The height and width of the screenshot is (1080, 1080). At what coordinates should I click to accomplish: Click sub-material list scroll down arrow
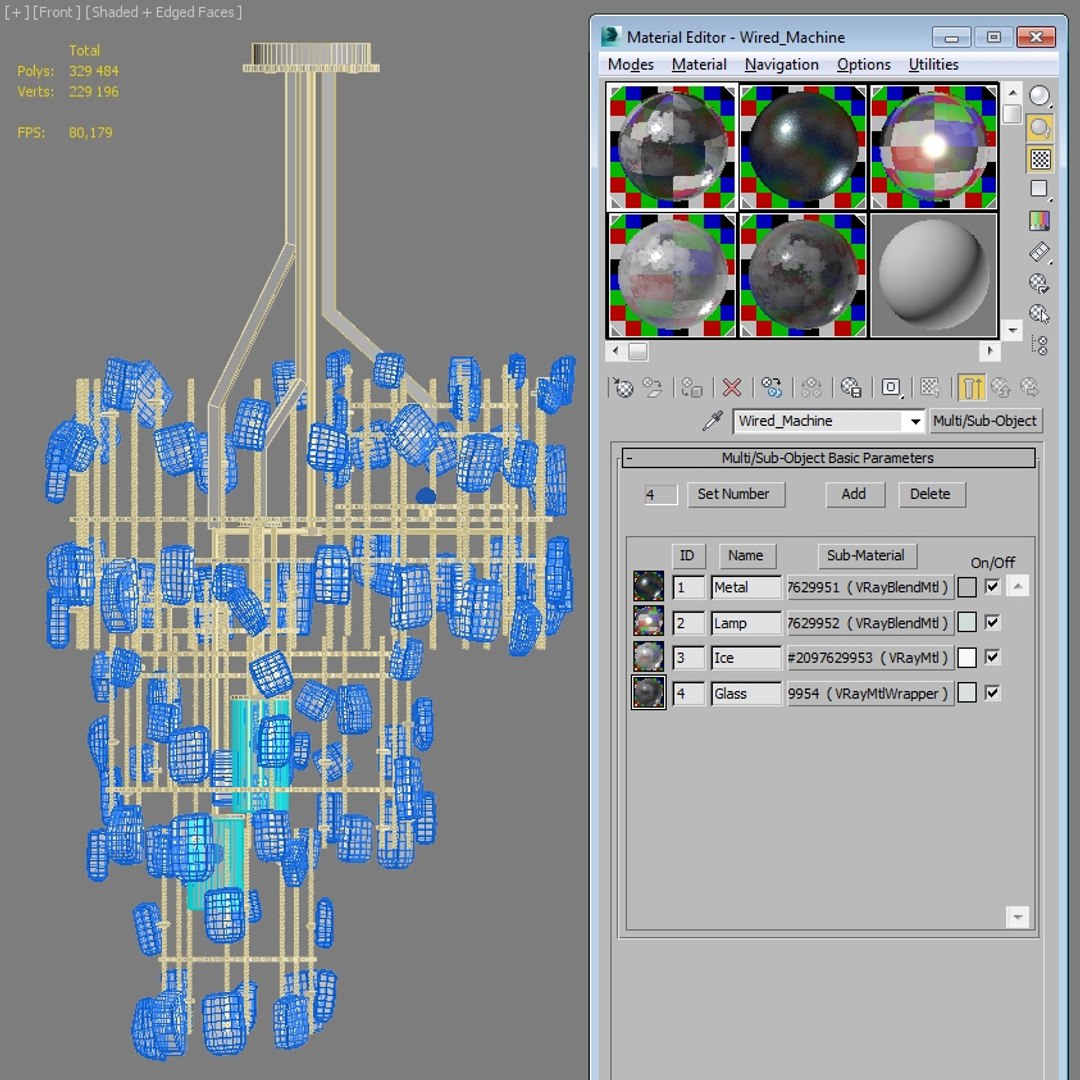pos(1017,917)
